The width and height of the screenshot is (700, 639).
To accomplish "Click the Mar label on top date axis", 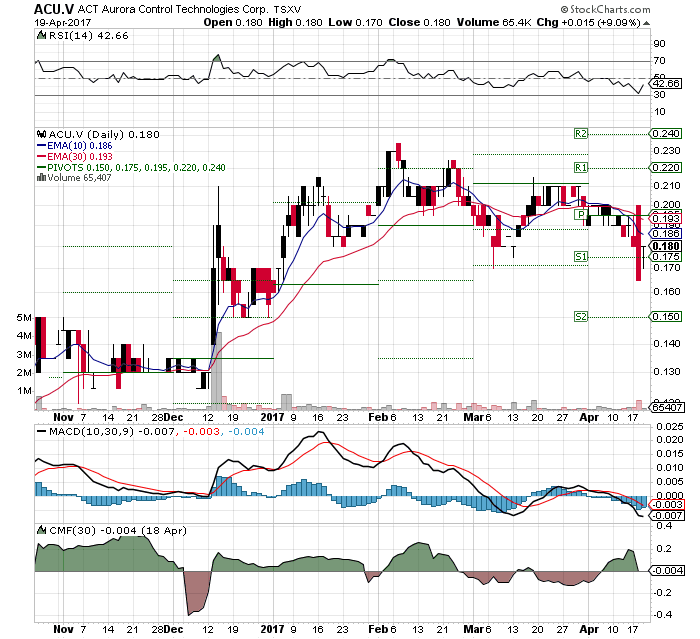I will (x=474, y=417).
